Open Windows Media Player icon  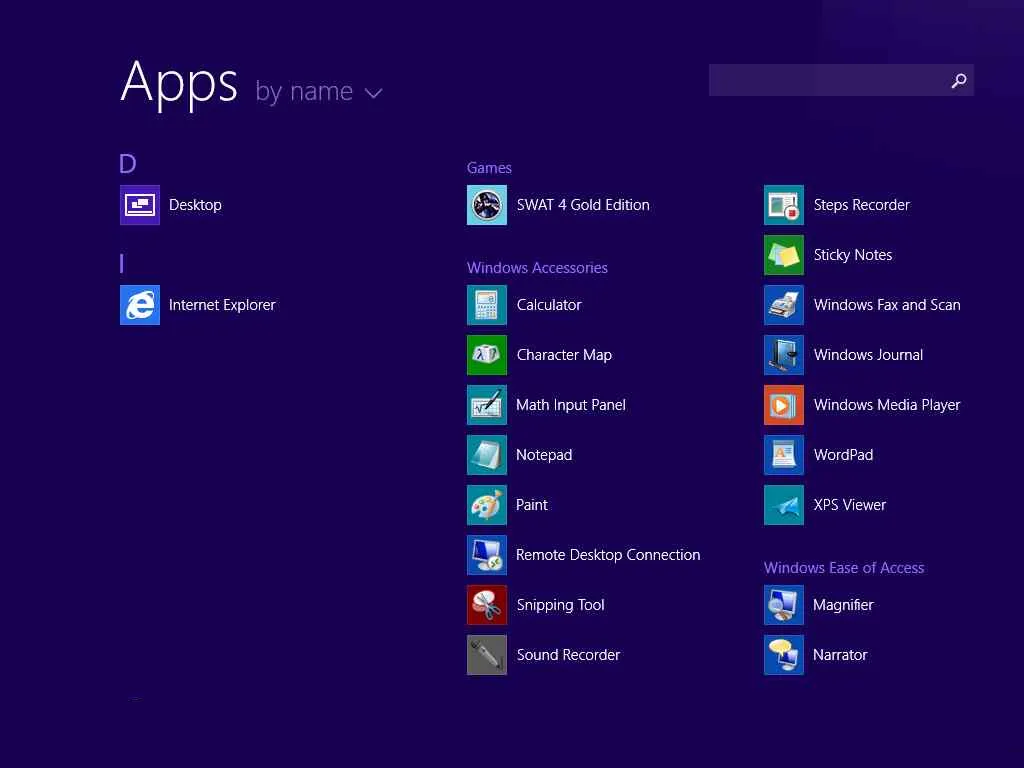[784, 405]
